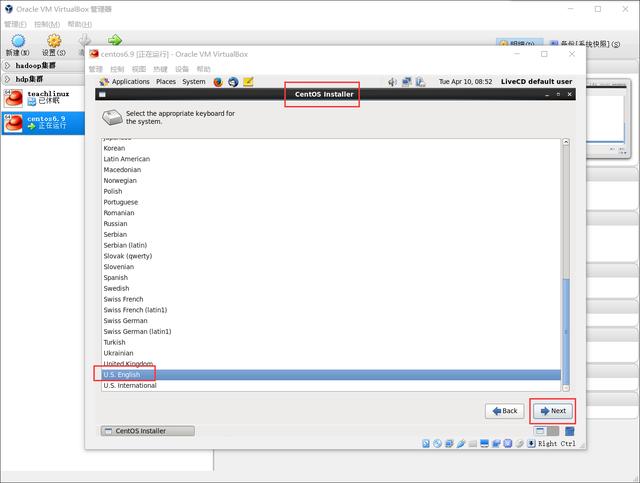Image resolution: width=640 pixels, height=483 pixels.
Task: Click the optical disc status bar icon
Action: (437, 443)
